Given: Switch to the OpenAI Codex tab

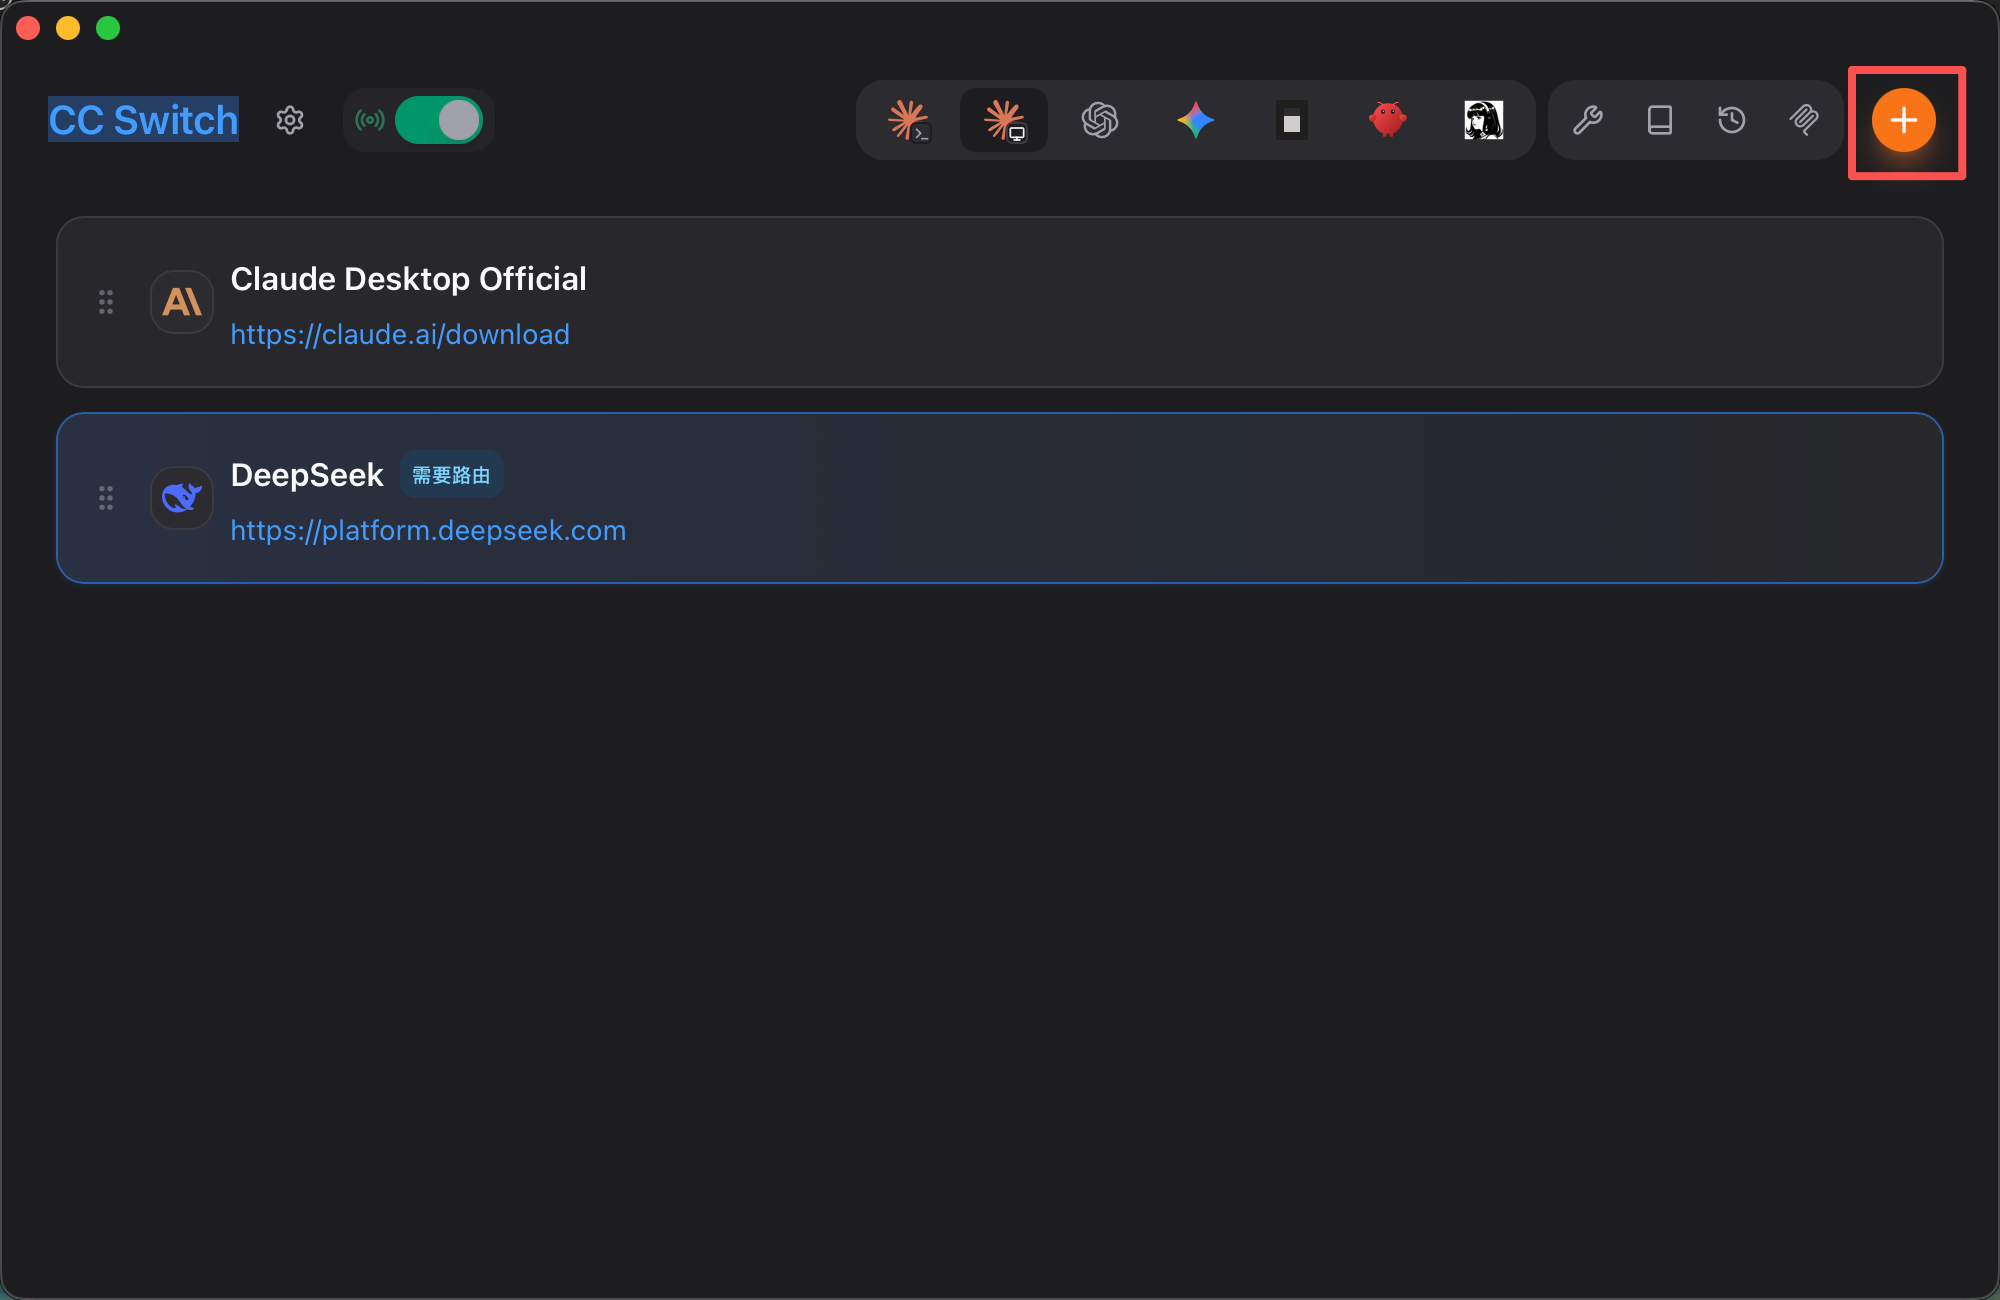Looking at the screenshot, I should 1100,120.
